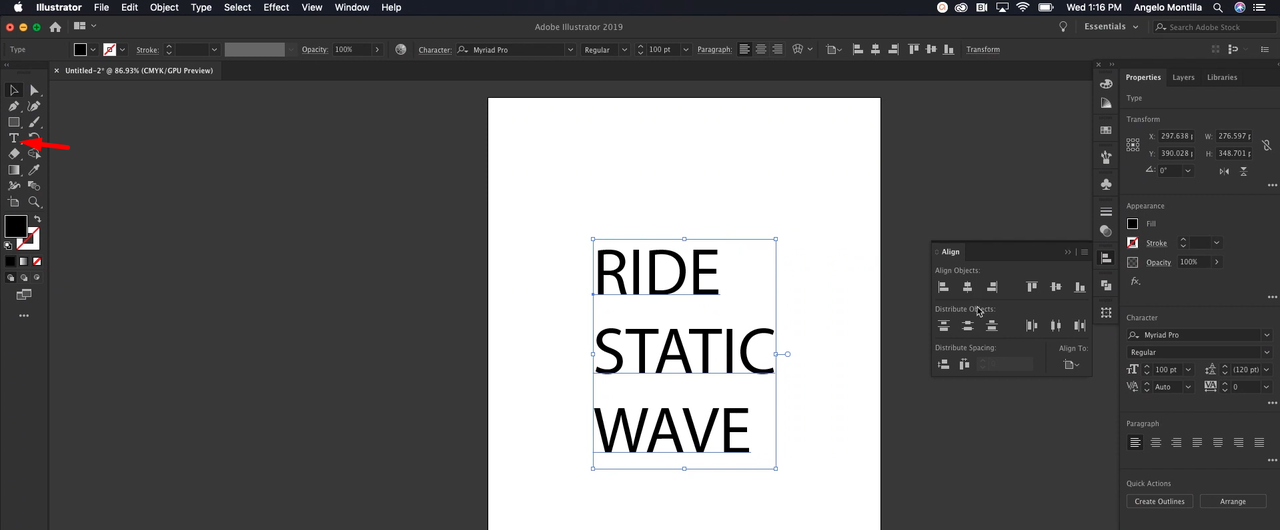The width and height of the screenshot is (1280, 530).
Task: Open the Essentials workspace dropdown
Action: (1110, 27)
